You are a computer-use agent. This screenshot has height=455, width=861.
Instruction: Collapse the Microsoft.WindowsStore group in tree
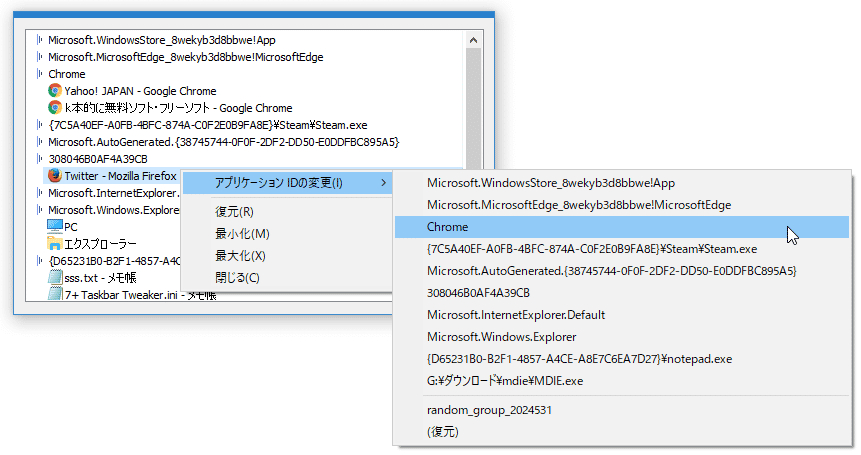point(40,40)
